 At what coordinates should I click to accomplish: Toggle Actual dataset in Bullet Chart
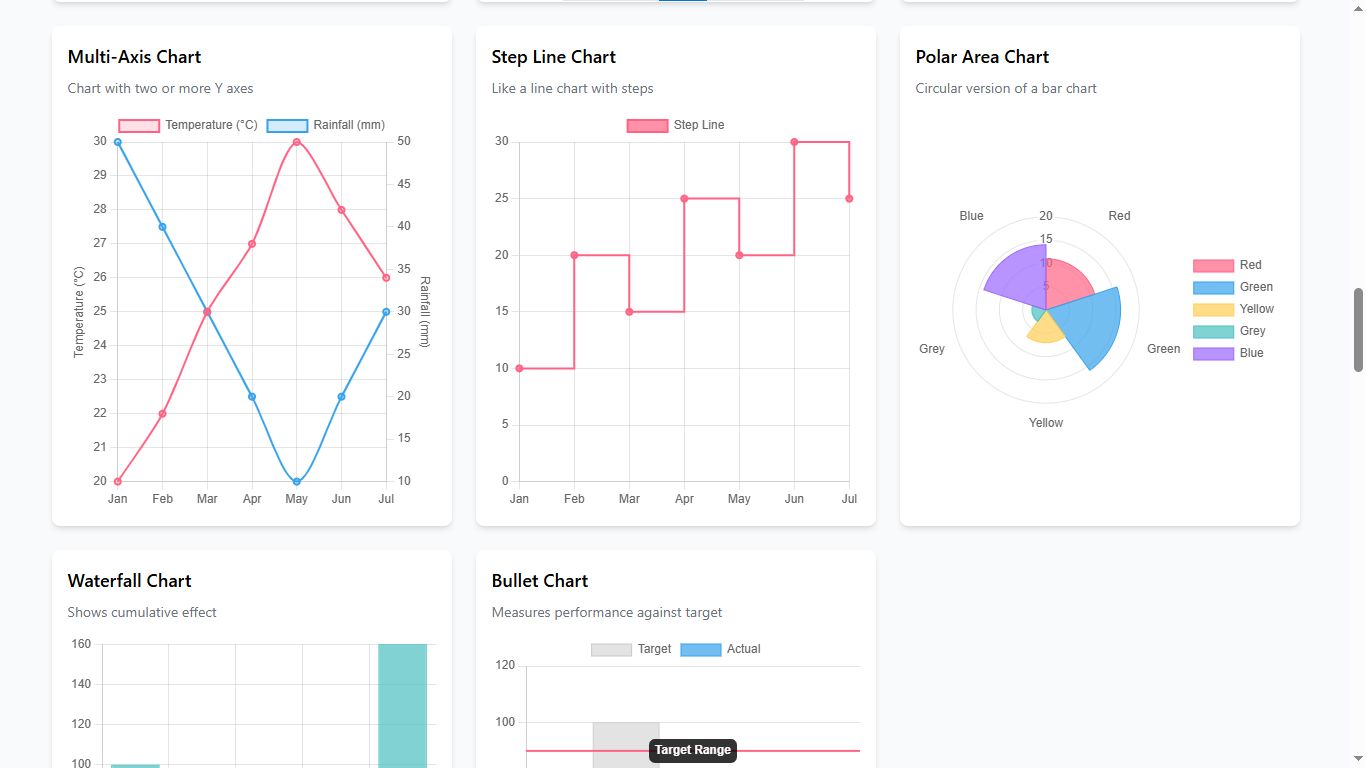coord(700,649)
